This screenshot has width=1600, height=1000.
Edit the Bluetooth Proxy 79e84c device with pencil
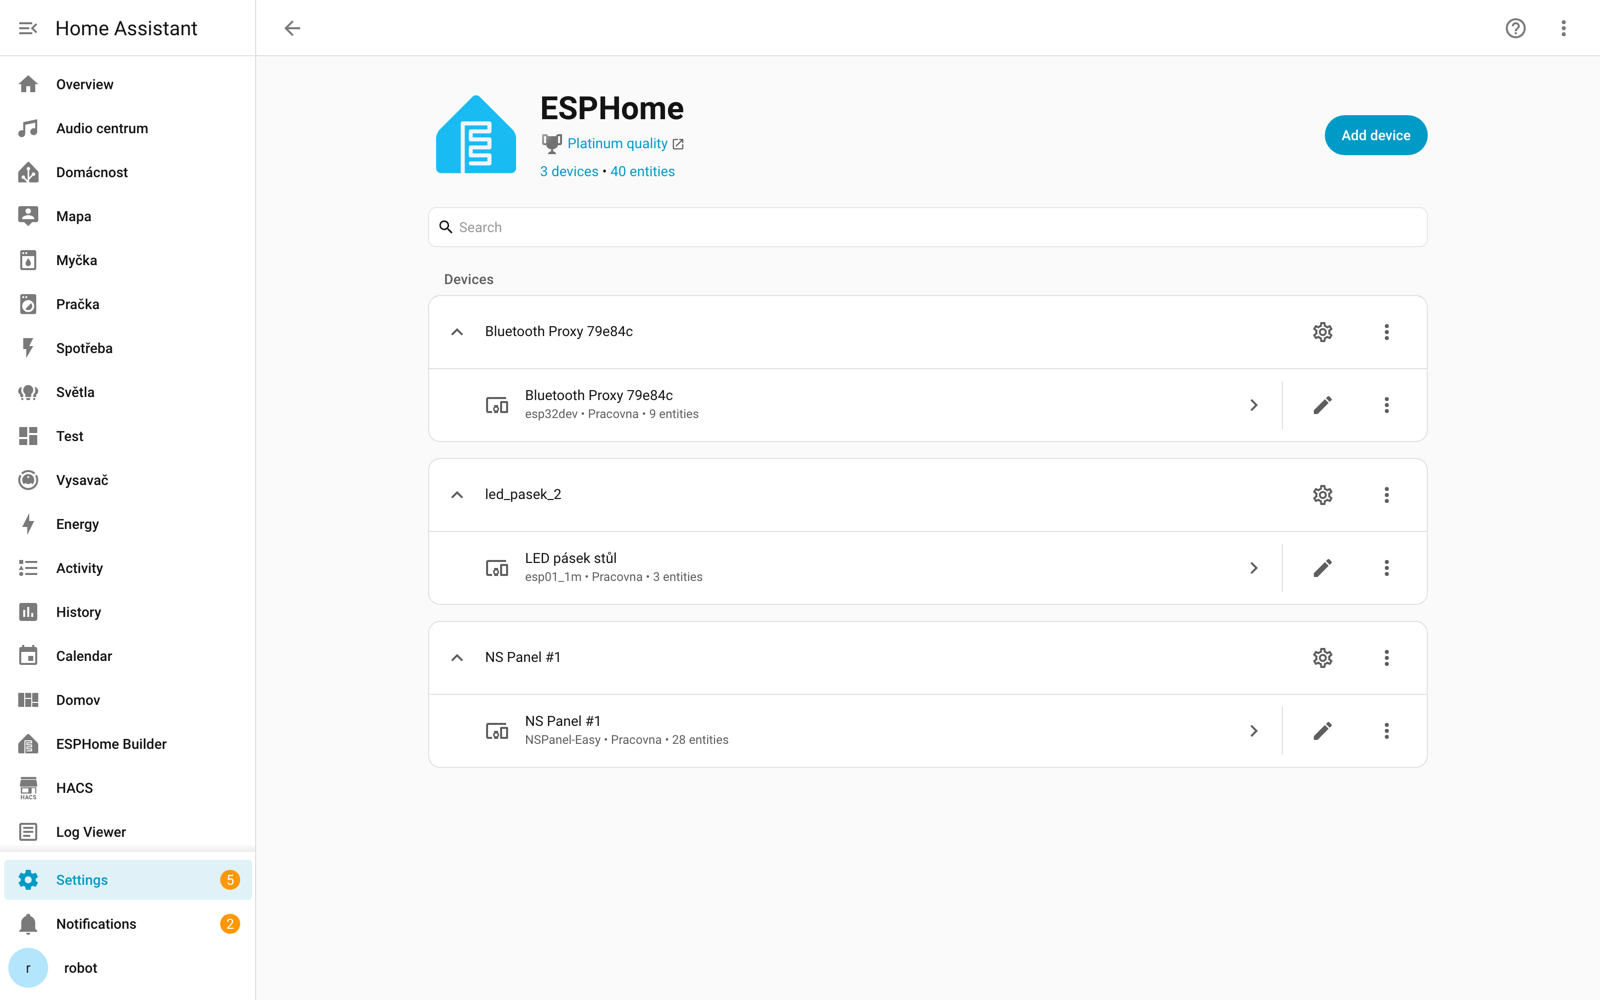1323,405
